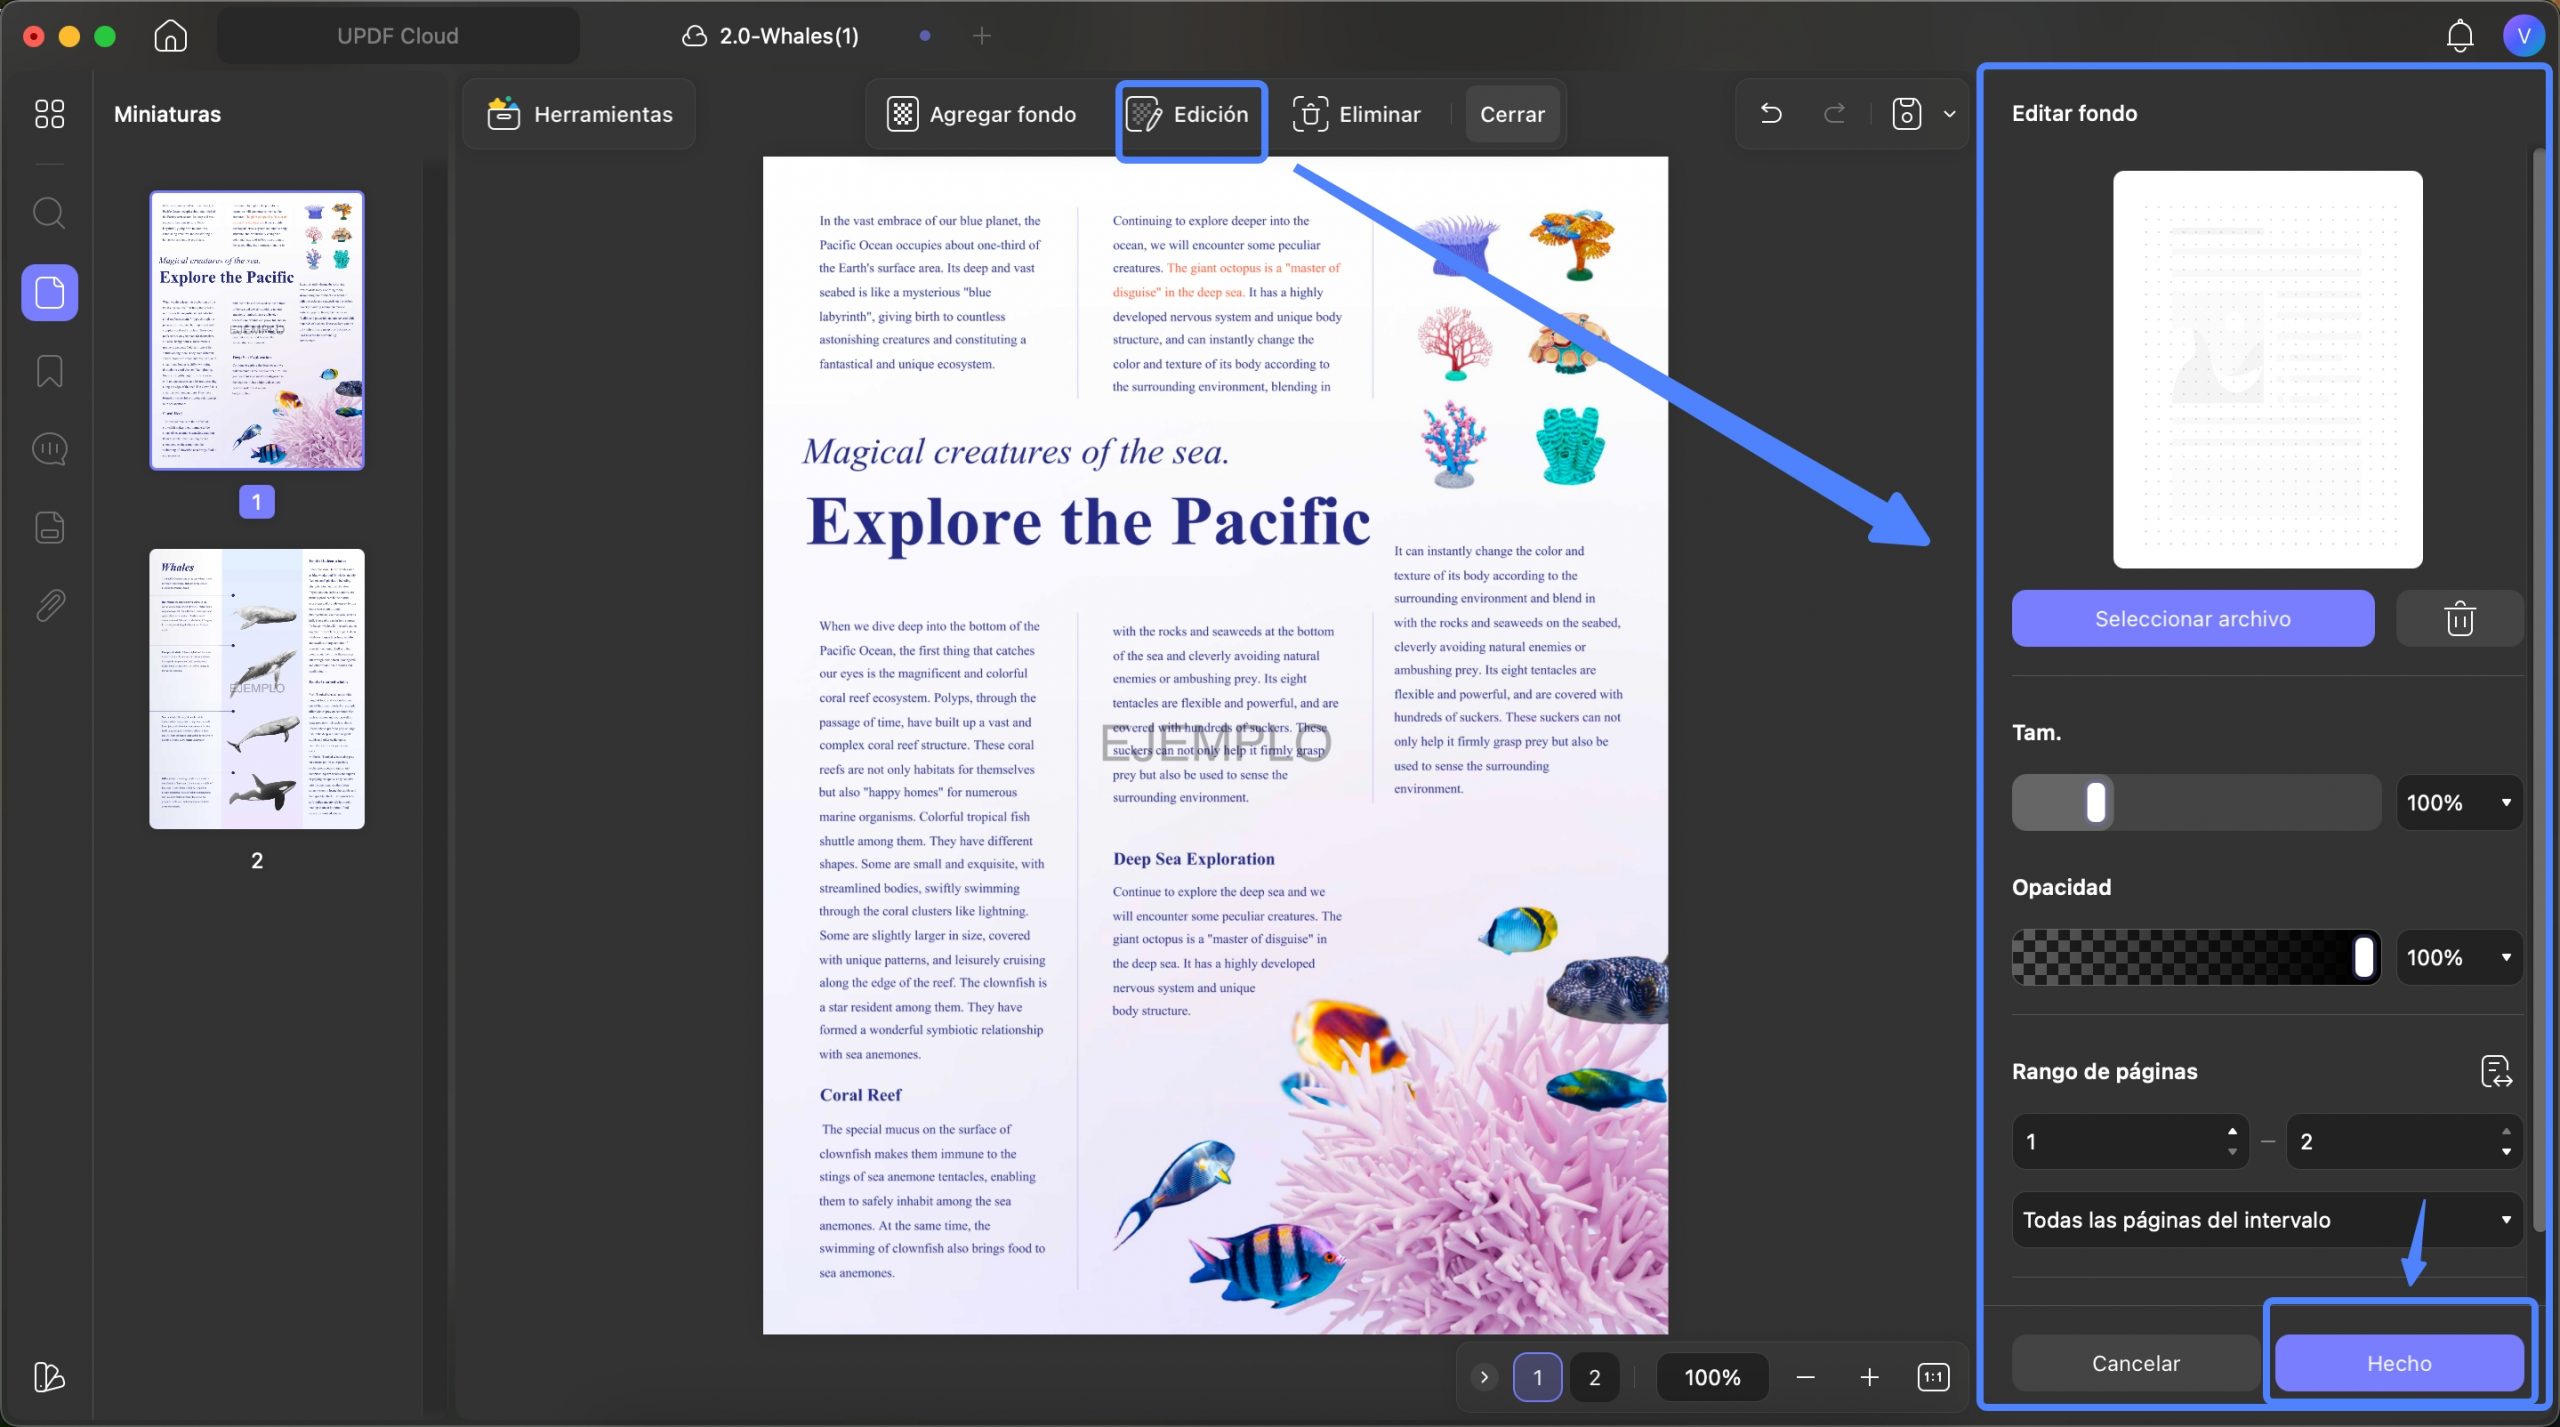The width and height of the screenshot is (2560, 1427).
Task: Expand the Opacidad 100% dropdown
Action: pos(2459,958)
